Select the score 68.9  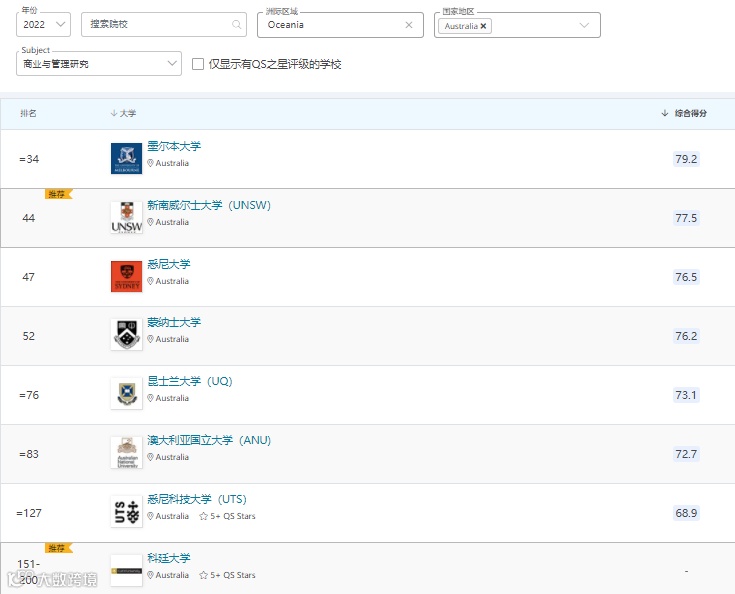pyautogui.click(x=686, y=513)
